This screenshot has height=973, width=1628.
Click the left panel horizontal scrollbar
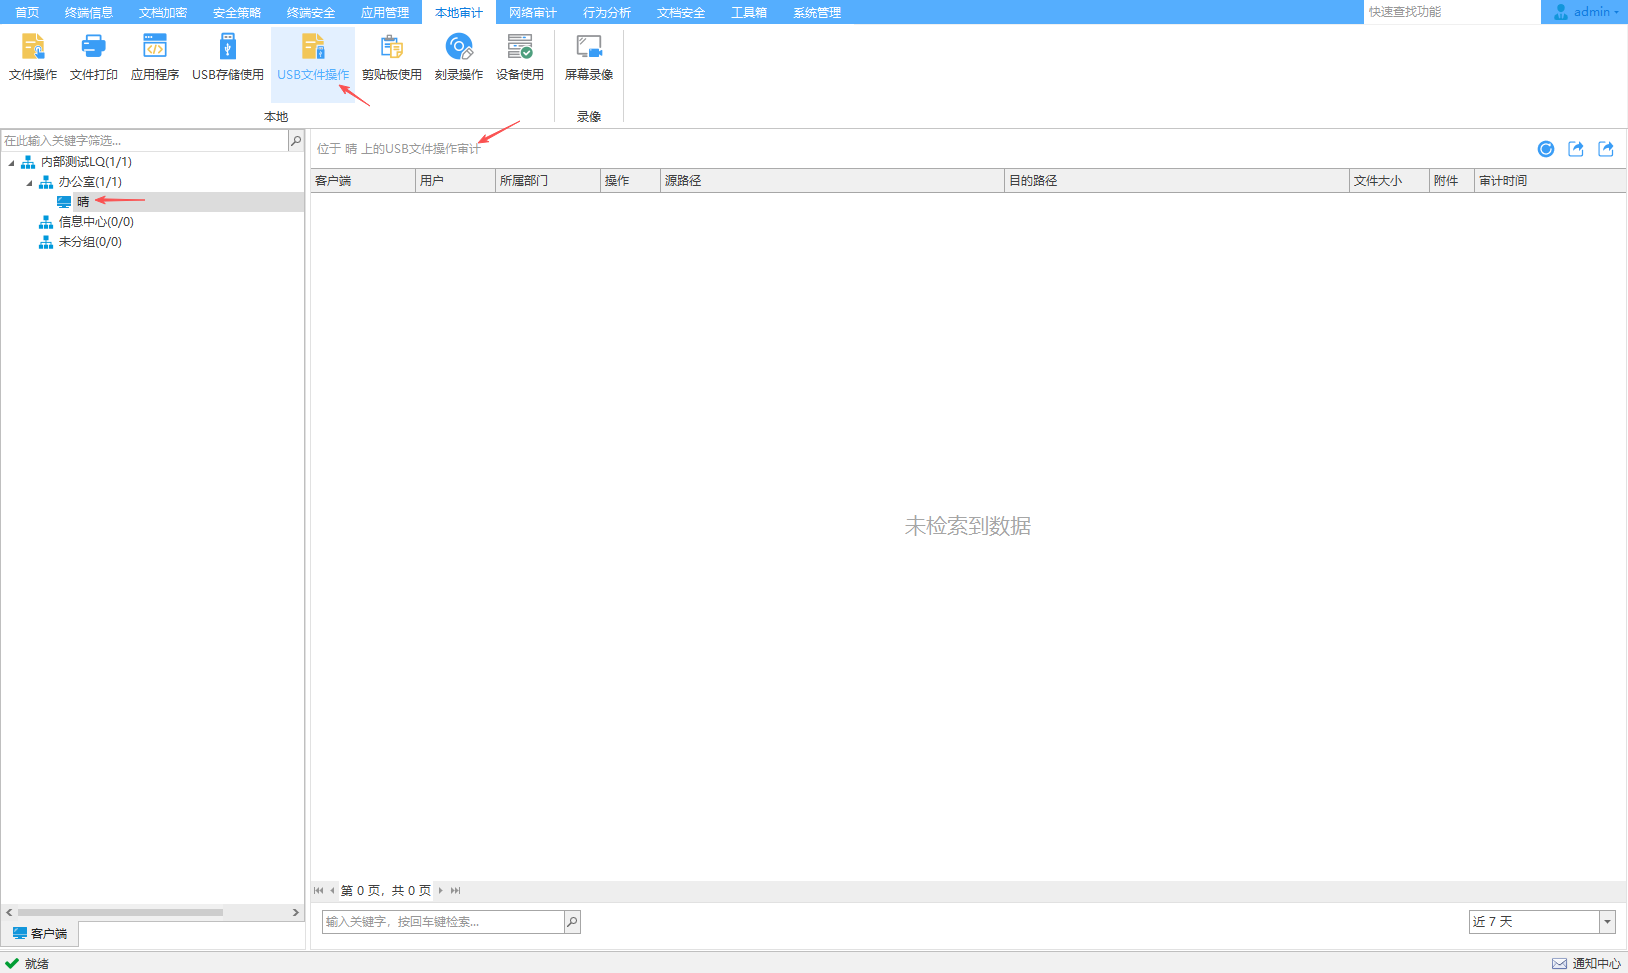(120, 912)
